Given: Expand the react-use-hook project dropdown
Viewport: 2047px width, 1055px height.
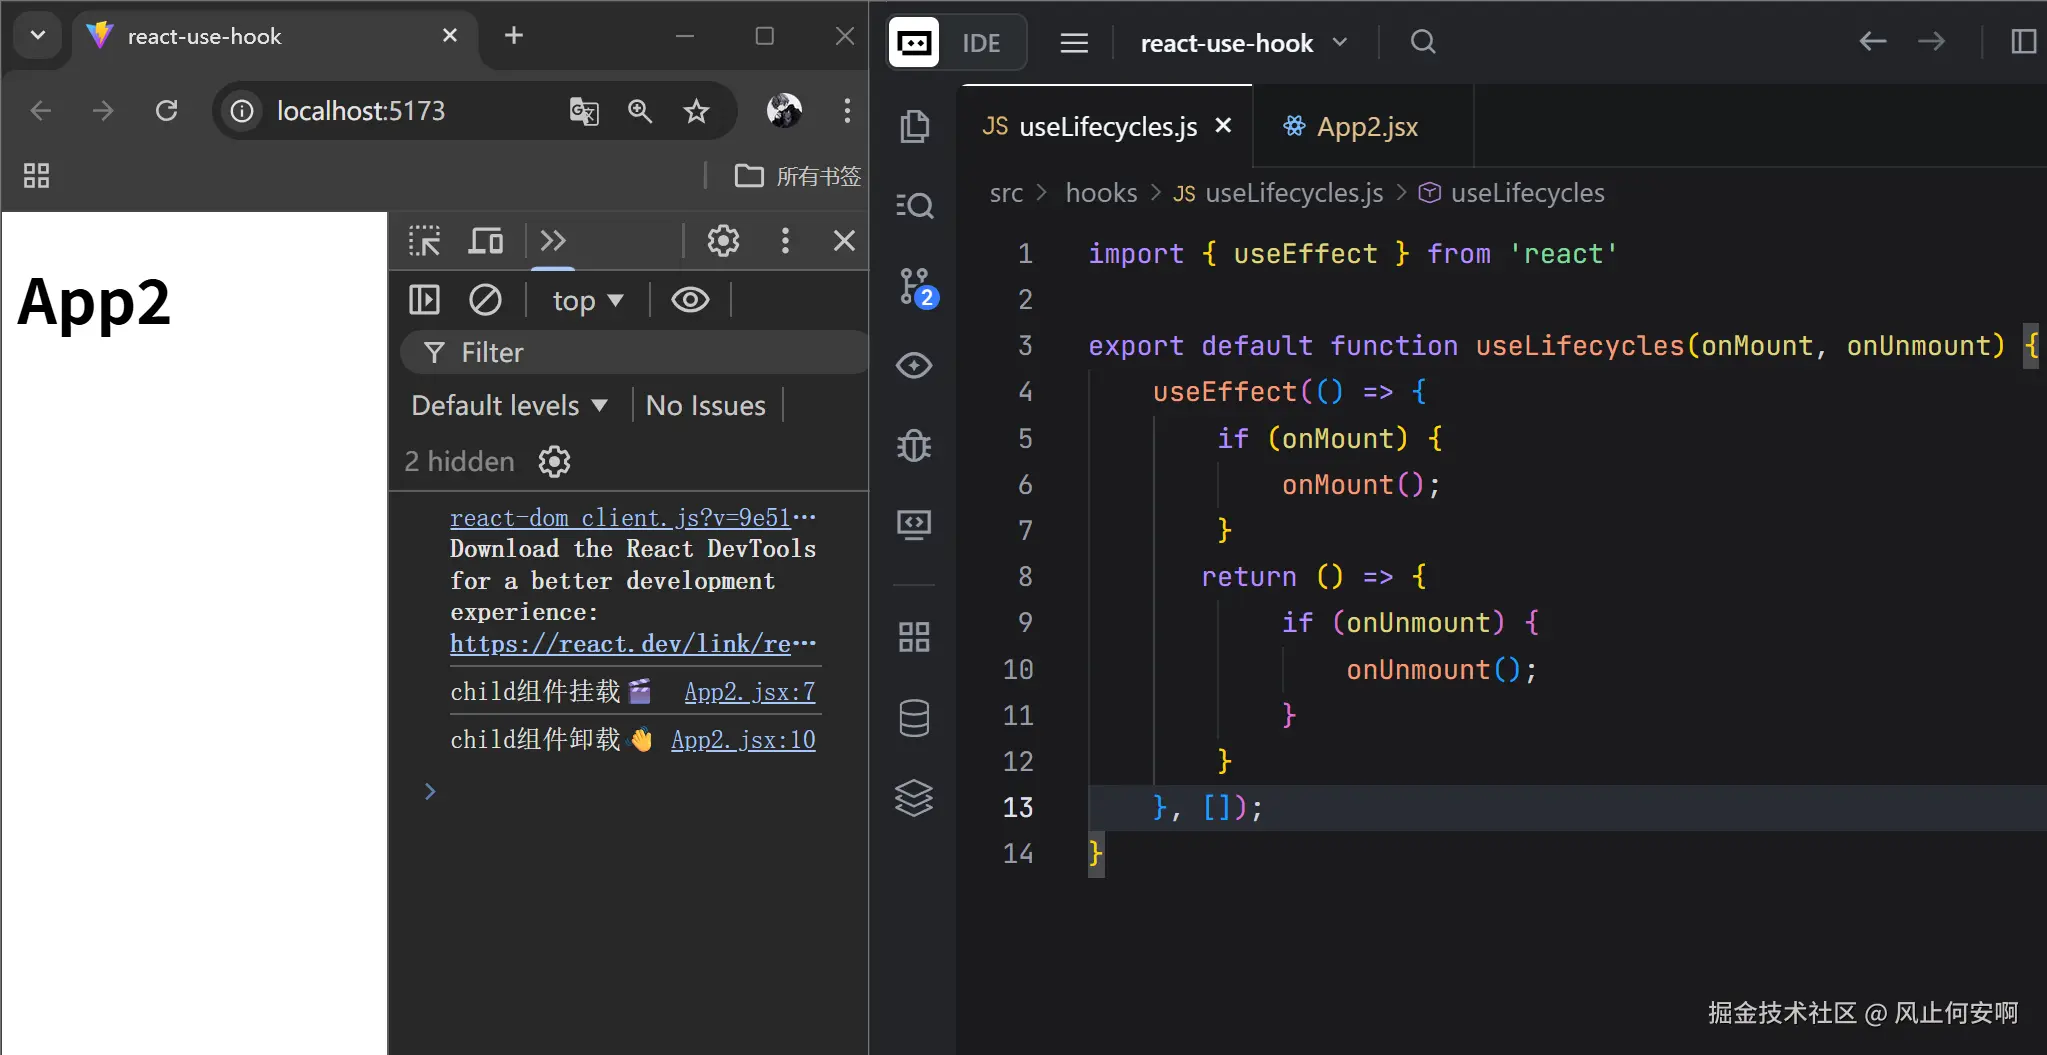Looking at the screenshot, I should click(1244, 43).
